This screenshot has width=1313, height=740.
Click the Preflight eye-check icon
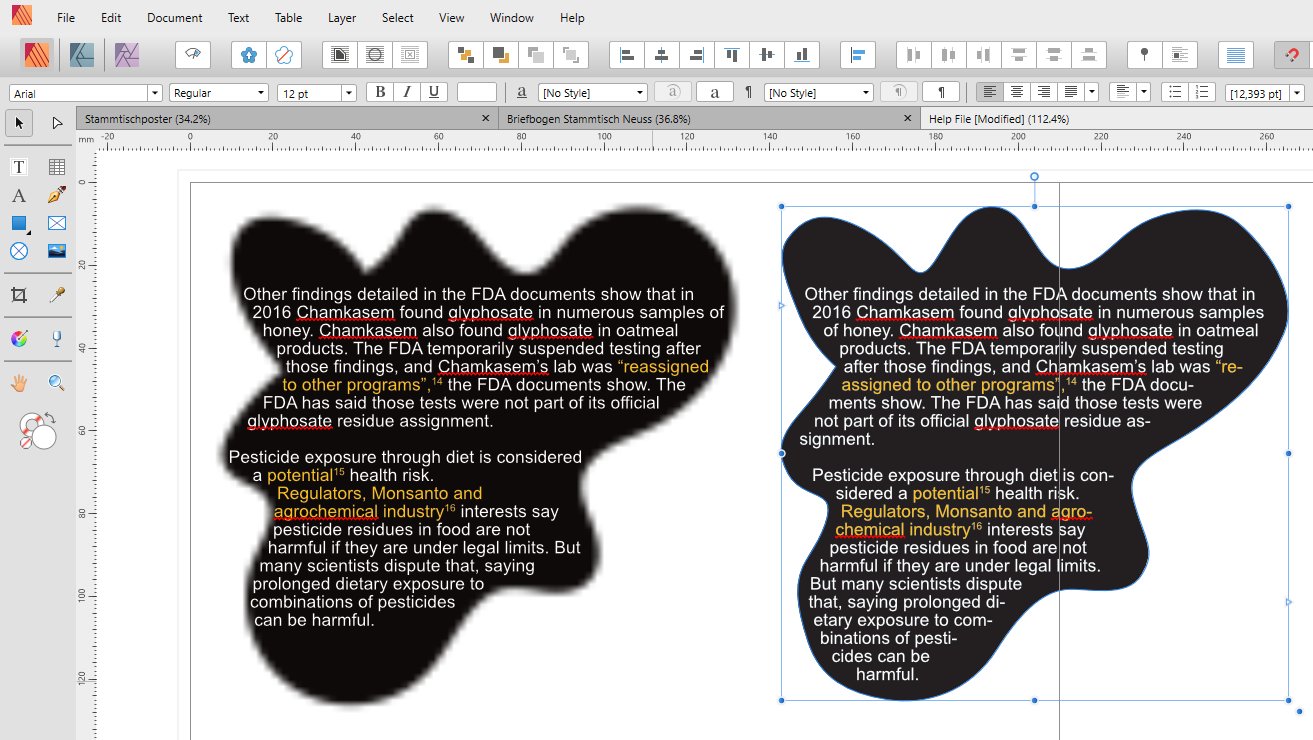[x=193, y=55]
